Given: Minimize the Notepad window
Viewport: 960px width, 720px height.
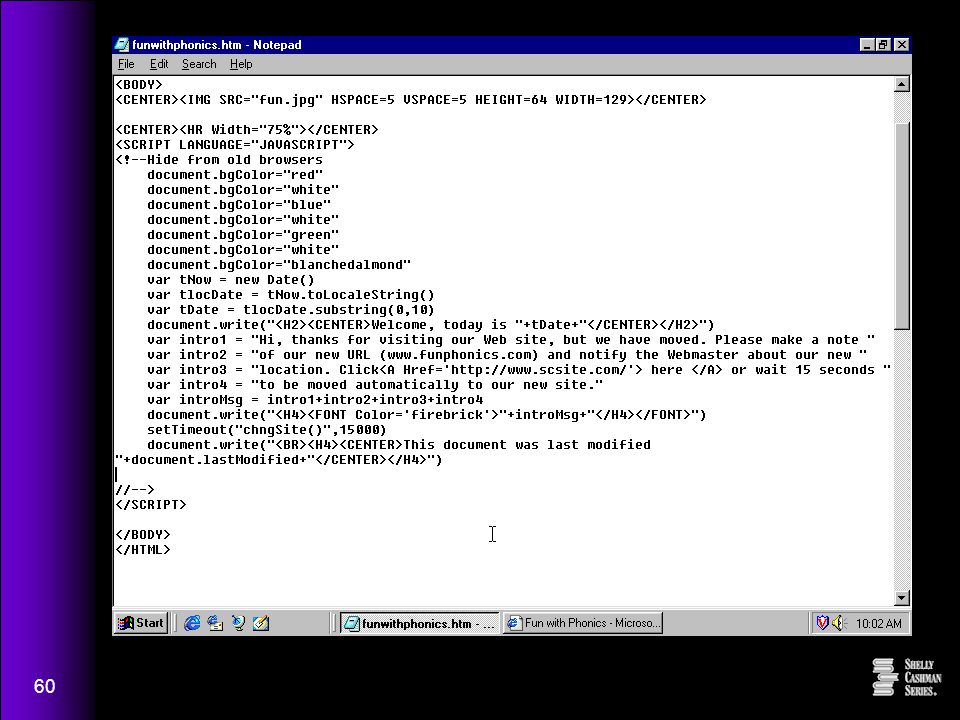Looking at the screenshot, I should pos(866,45).
